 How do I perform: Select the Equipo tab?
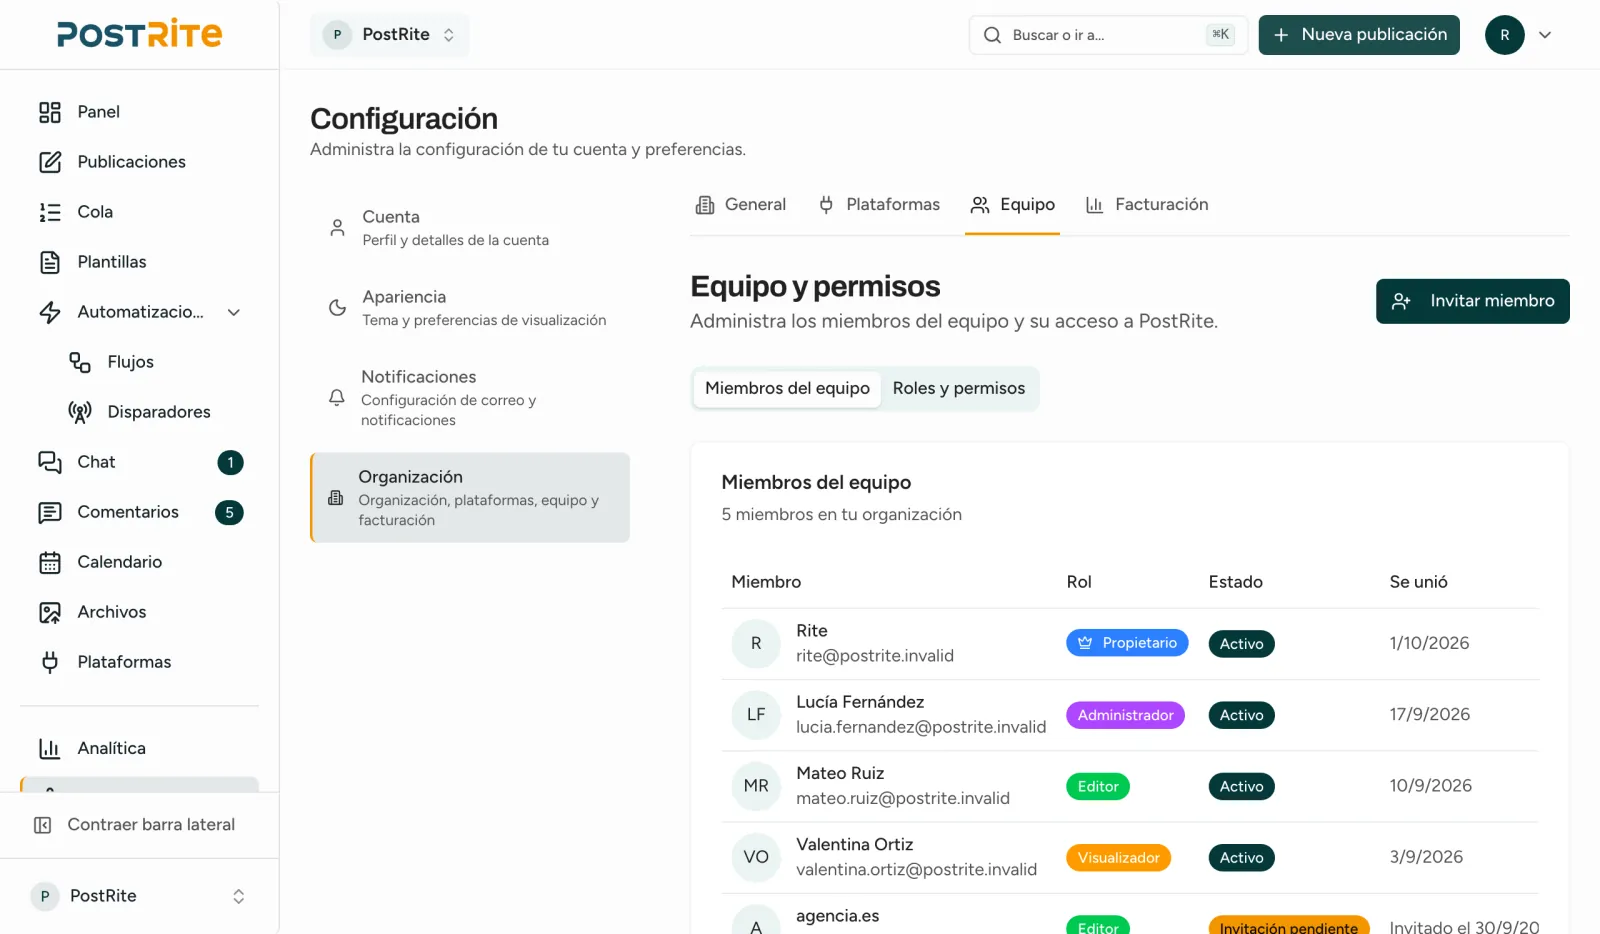(x=1012, y=205)
